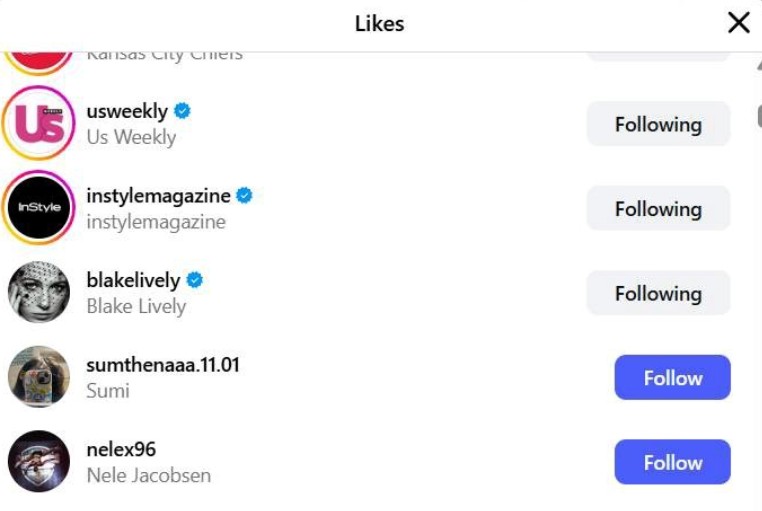Image resolution: width=762 pixels, height=511 pixels.
Task: Open the instylemagazine username link
Action: [x=158, y=195]
